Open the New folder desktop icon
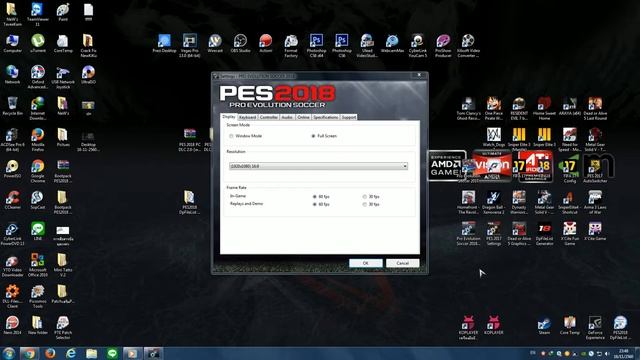Viewport: 640px width, 360px height. [38, 325]
